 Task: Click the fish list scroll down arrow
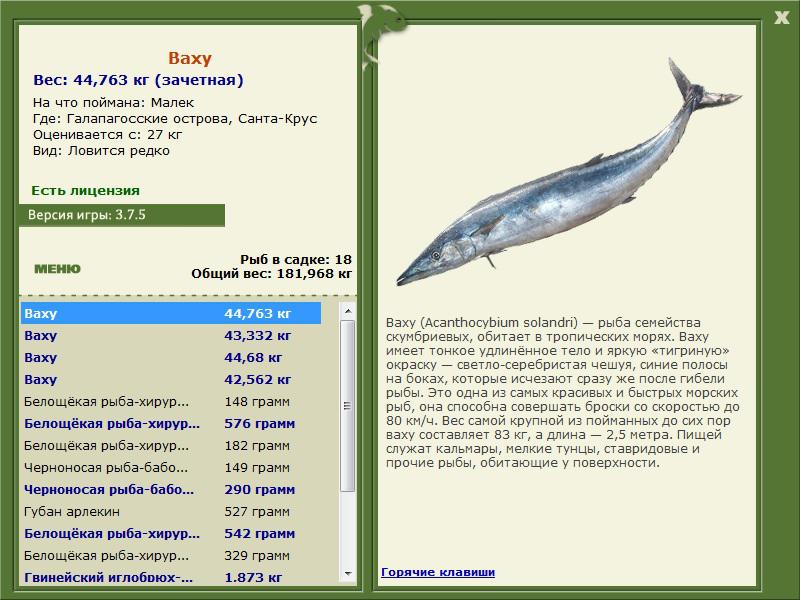click(x=348, y=573)
